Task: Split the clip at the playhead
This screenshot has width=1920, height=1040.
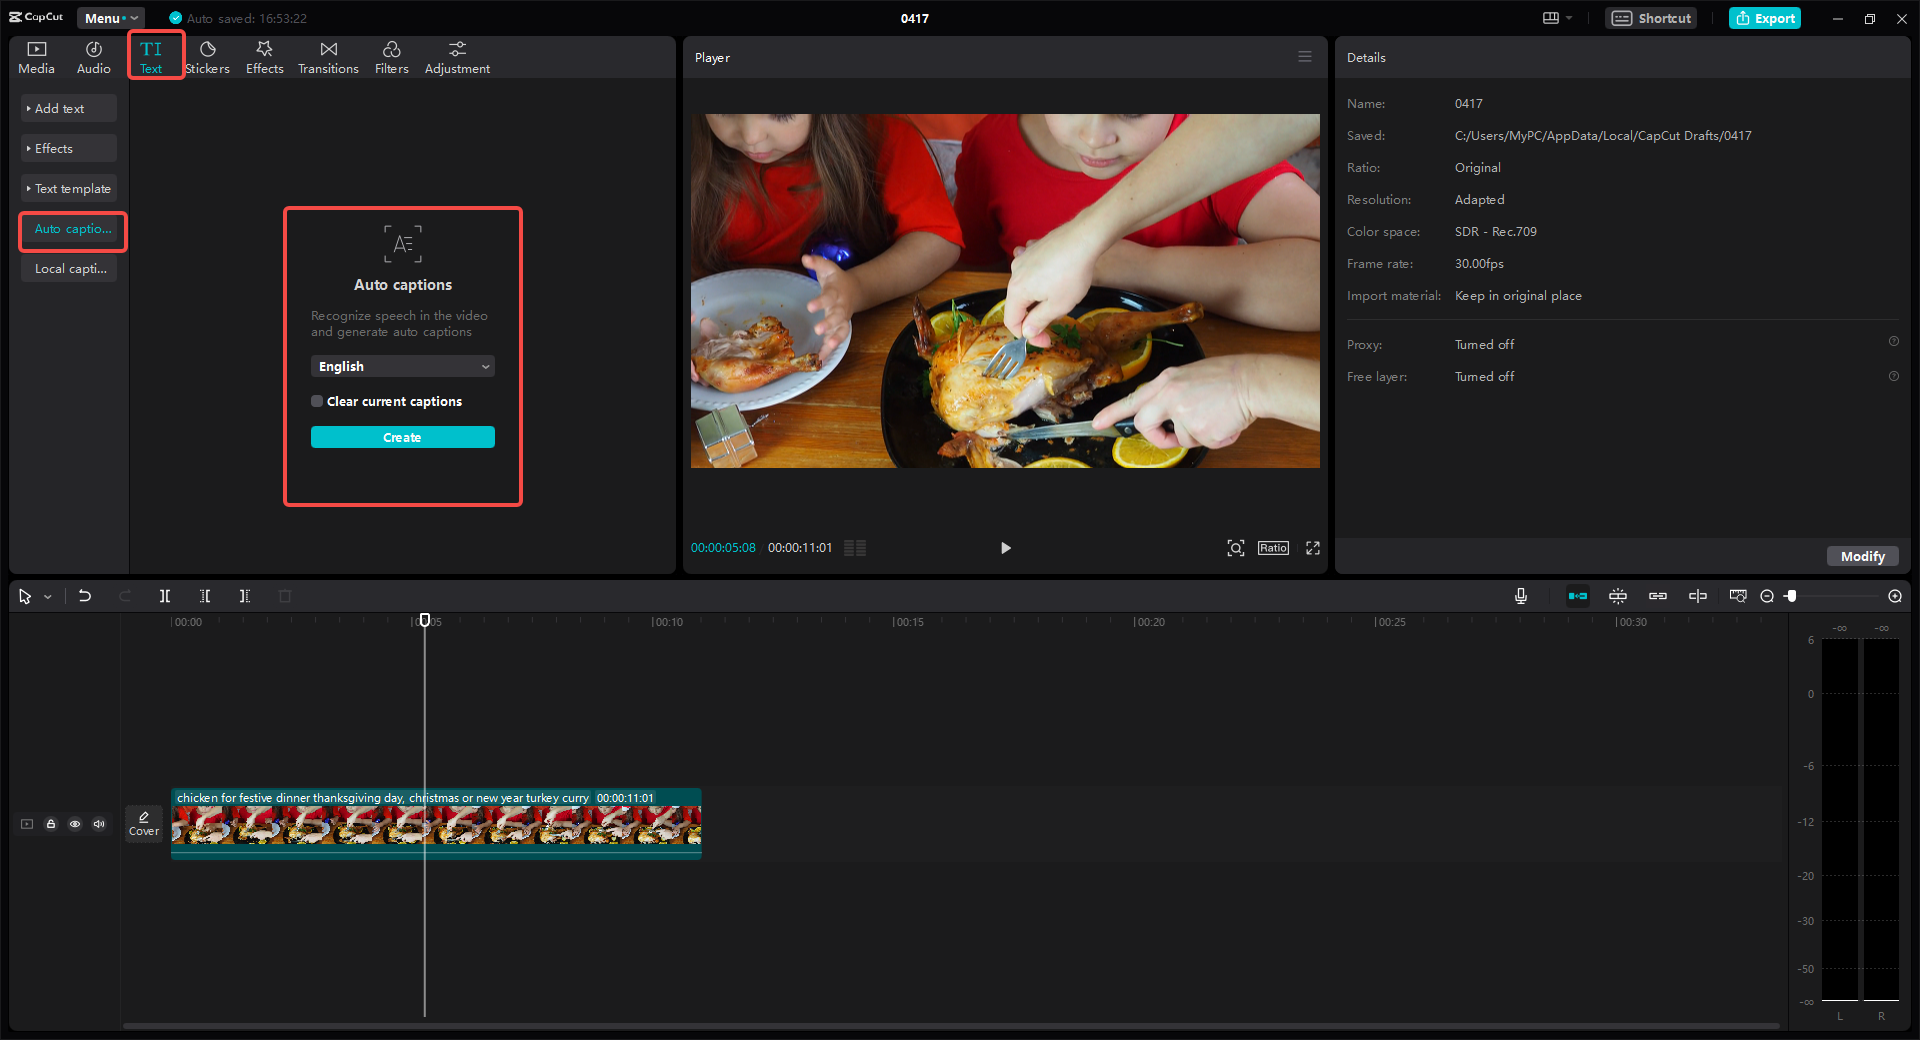Action: [165, 596]
